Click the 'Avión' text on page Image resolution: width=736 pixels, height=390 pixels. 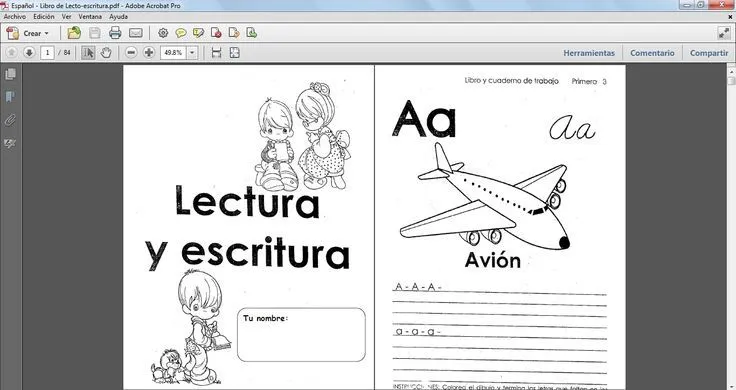point(492,260)
